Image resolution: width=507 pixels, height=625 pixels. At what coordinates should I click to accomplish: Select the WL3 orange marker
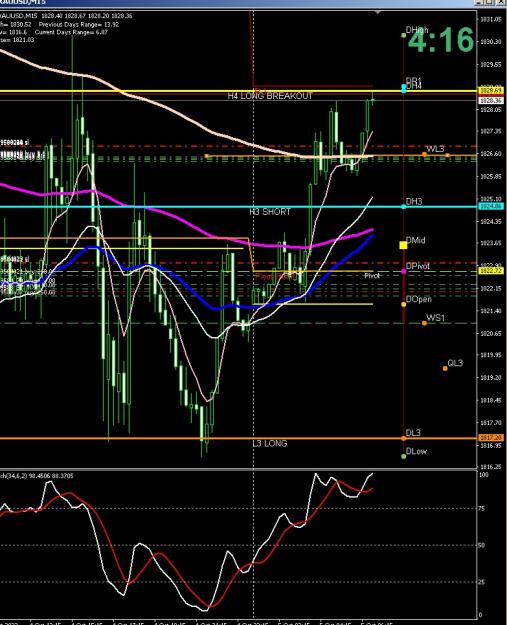(x=424, y=154)
